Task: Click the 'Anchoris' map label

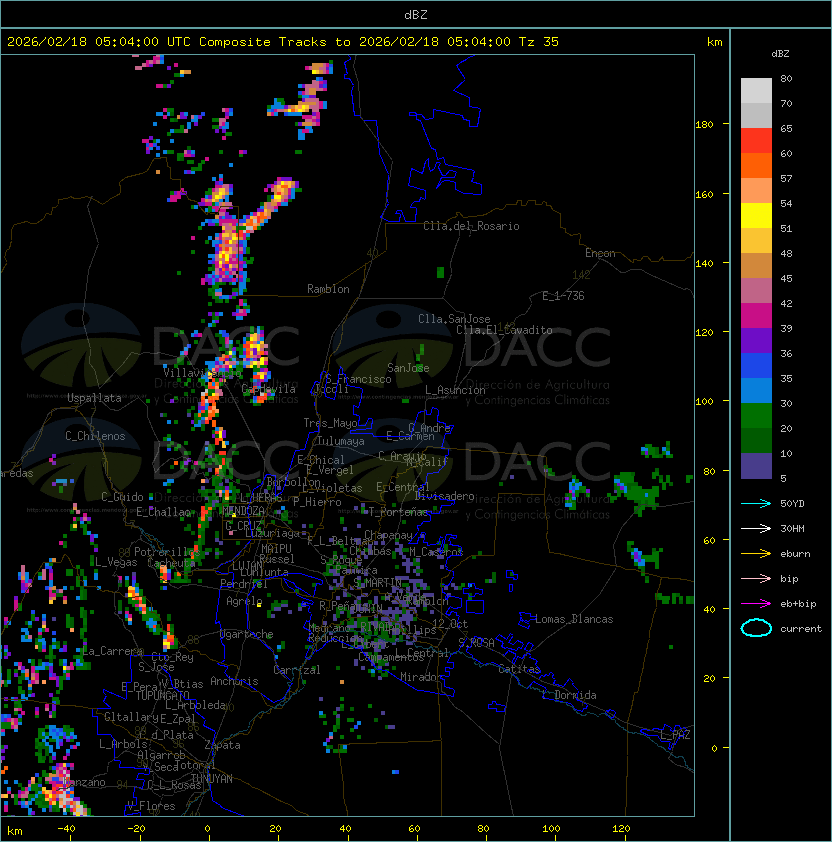Action: [234, 681]
